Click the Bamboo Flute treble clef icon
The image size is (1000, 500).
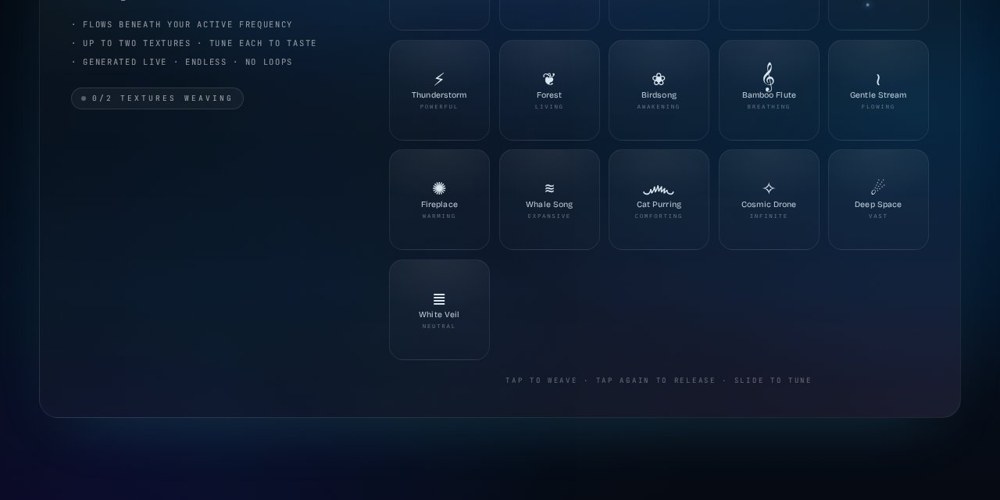pyautogui.click(x=768, y=77)
